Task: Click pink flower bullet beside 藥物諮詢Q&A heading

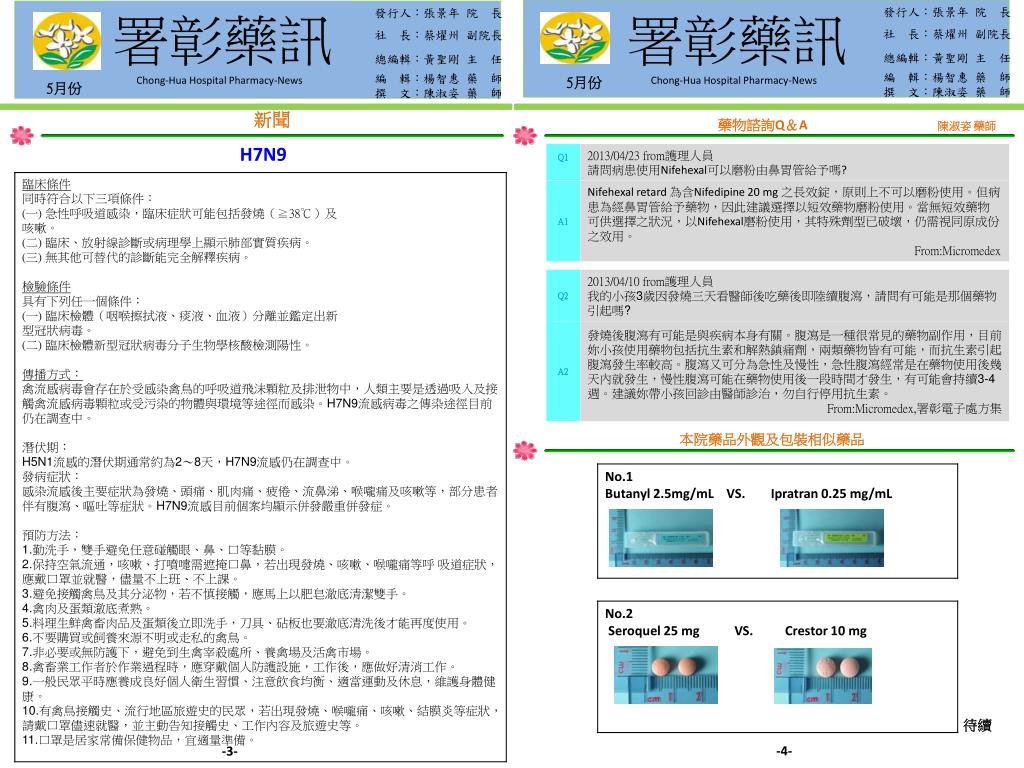Action: pos(525,135)
